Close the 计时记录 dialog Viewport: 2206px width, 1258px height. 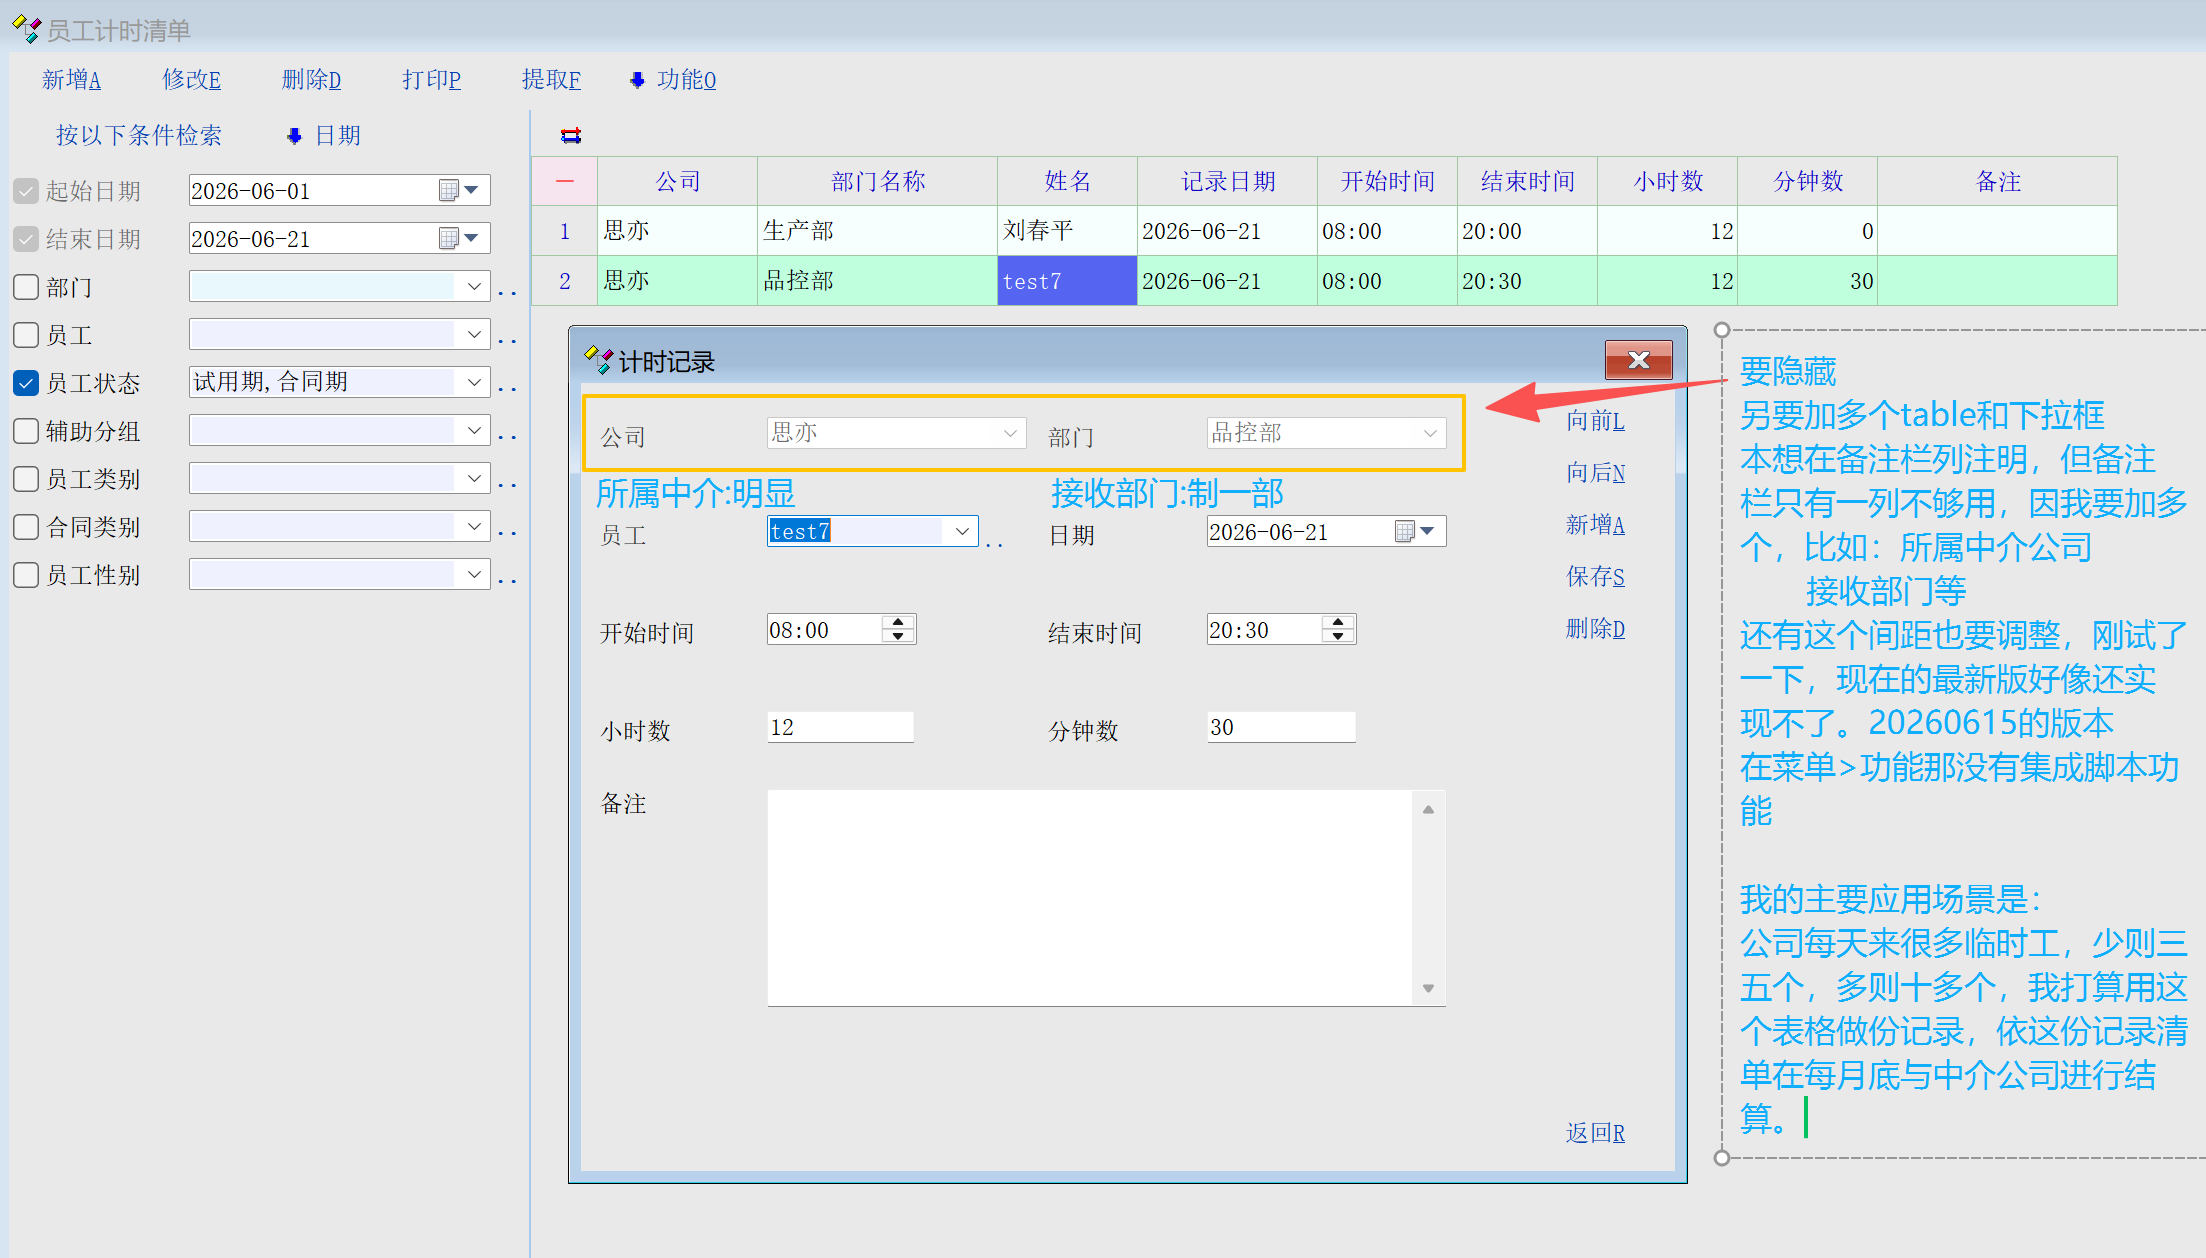(x=1638, y=360)
